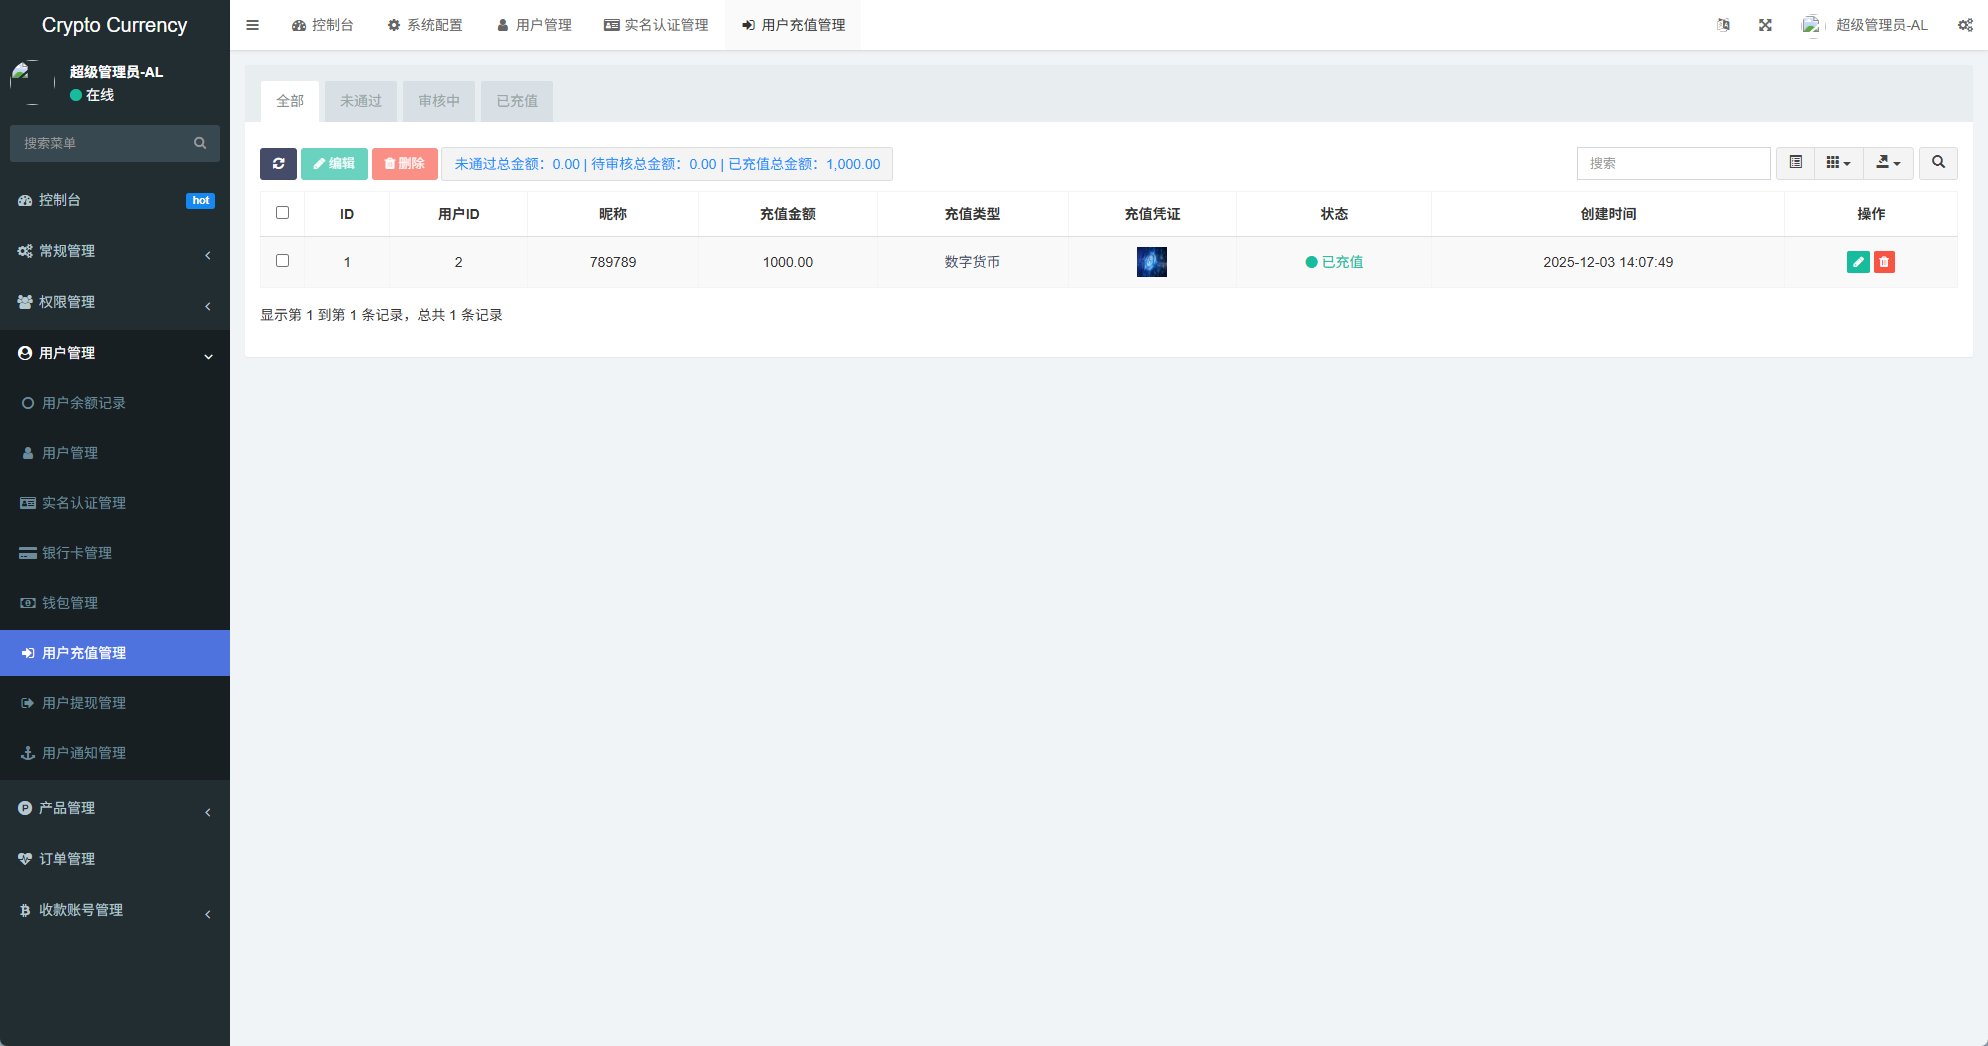Open 用户提现管理 in the sidebar
The image size is (1988, 1046).
click(x=84, y=703)
